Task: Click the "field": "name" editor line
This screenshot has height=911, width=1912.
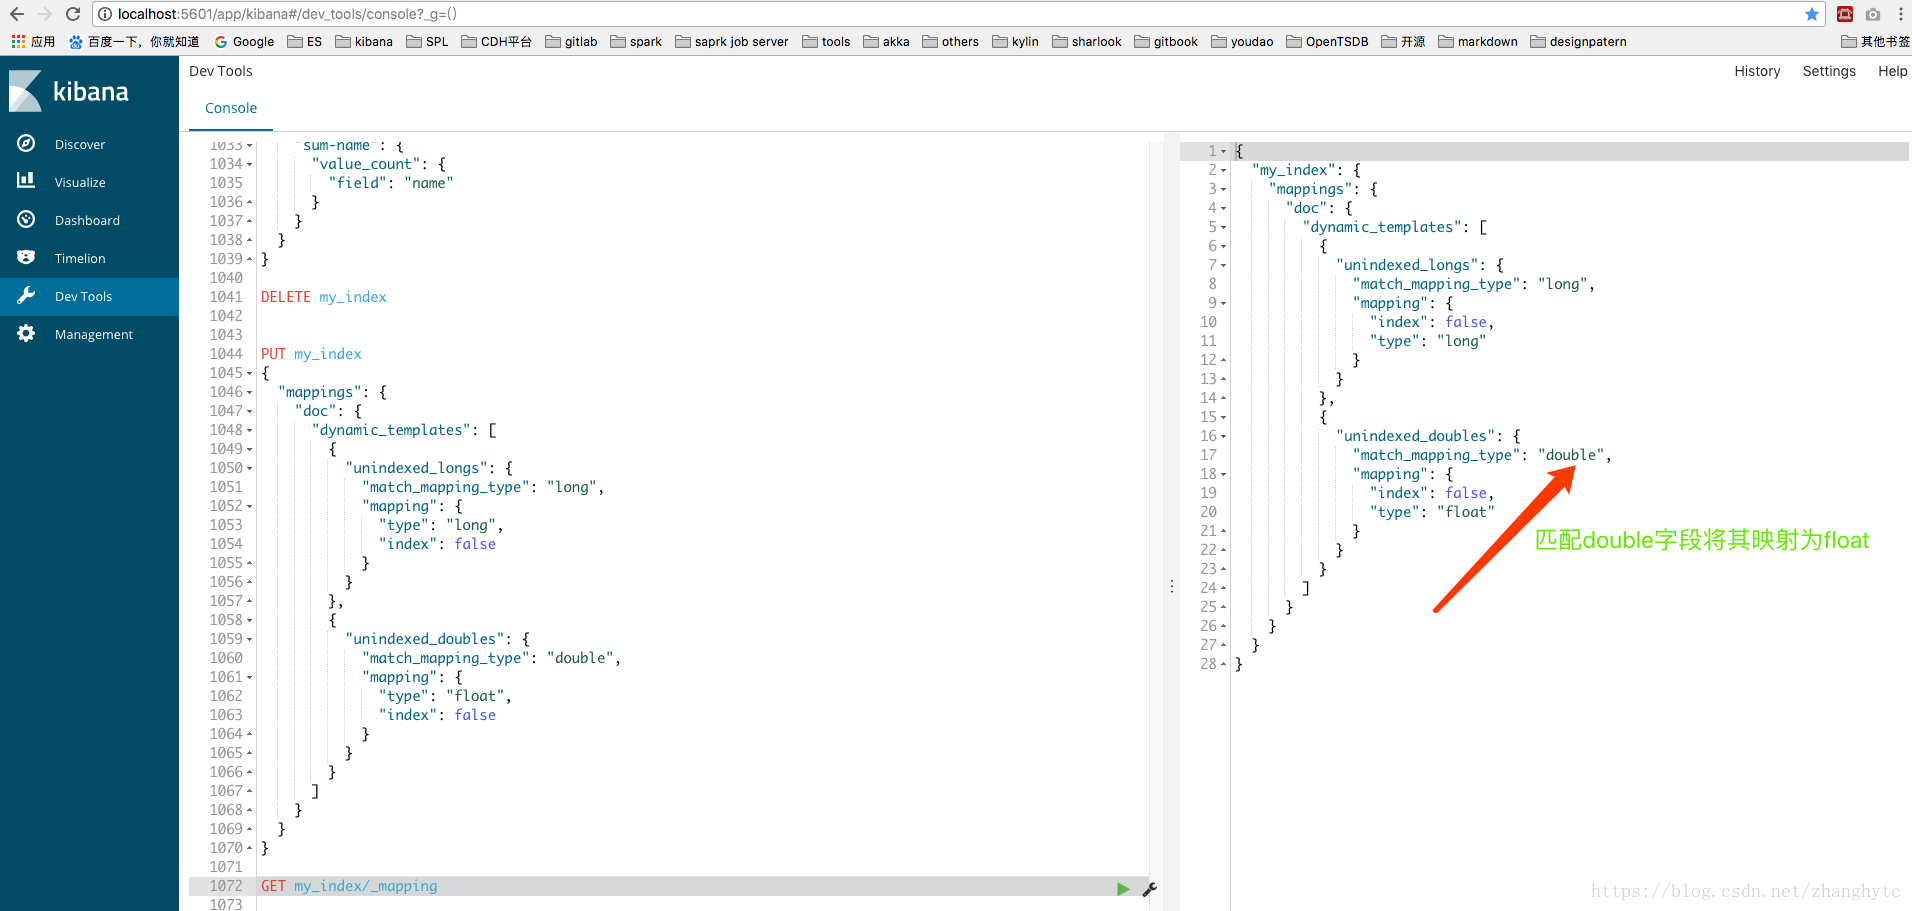Action: (391, 183)
